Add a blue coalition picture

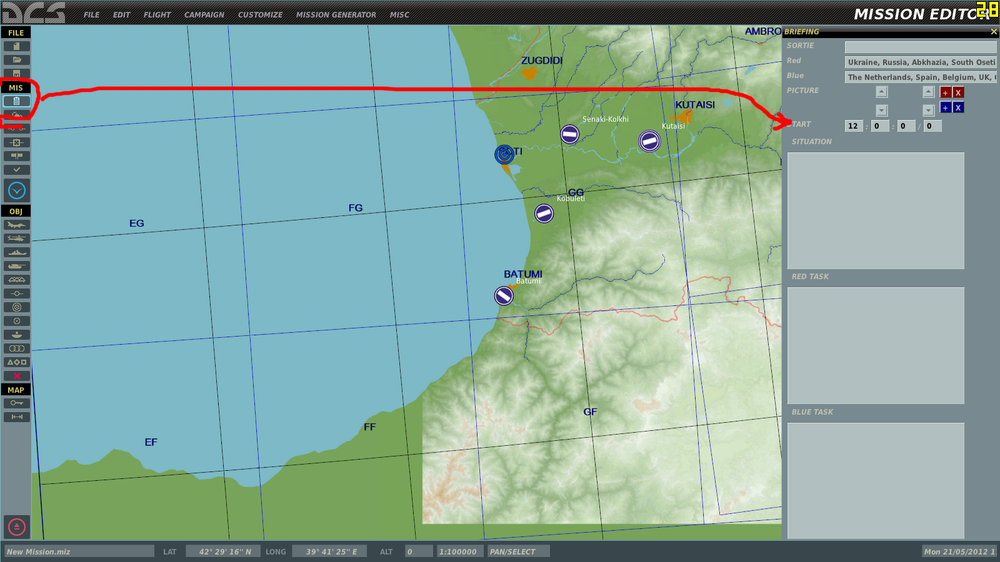[x=946, y=108]
